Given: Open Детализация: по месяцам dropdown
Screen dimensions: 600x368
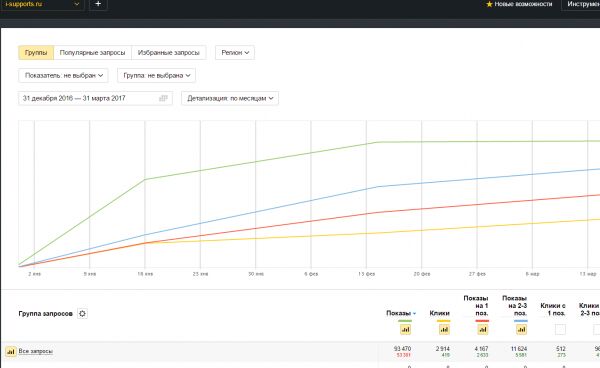Looking at the screenshot, I should (x=230, y=98).
